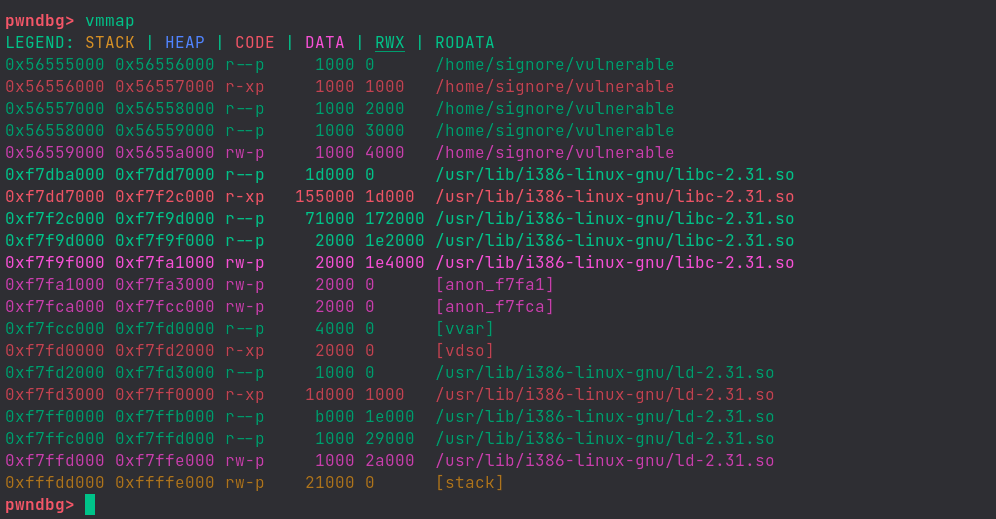The image size is (996, 519).
Task: Click the typed vmmap command text
Action: (110, 21)
